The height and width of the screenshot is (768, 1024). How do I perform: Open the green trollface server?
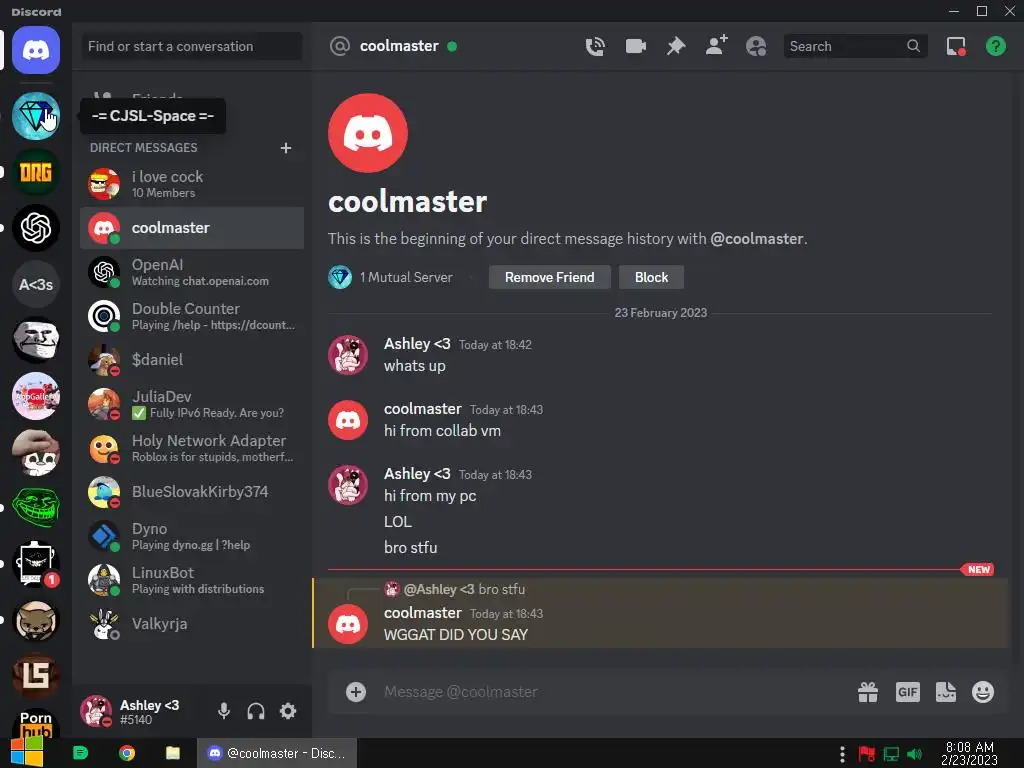pos(36,508)
